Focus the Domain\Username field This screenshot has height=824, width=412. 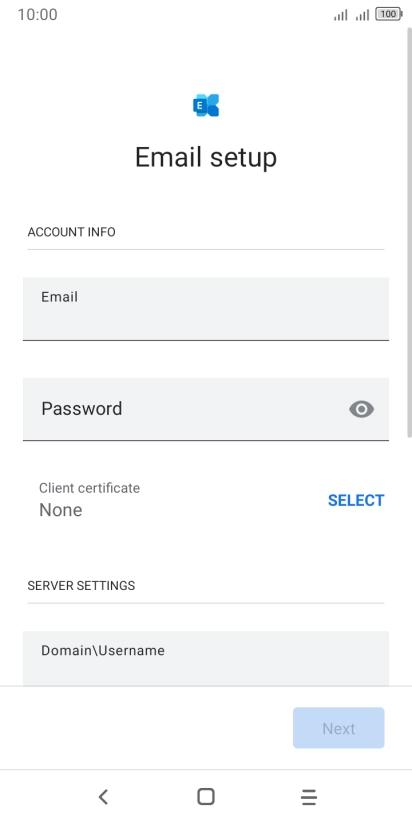206,658
